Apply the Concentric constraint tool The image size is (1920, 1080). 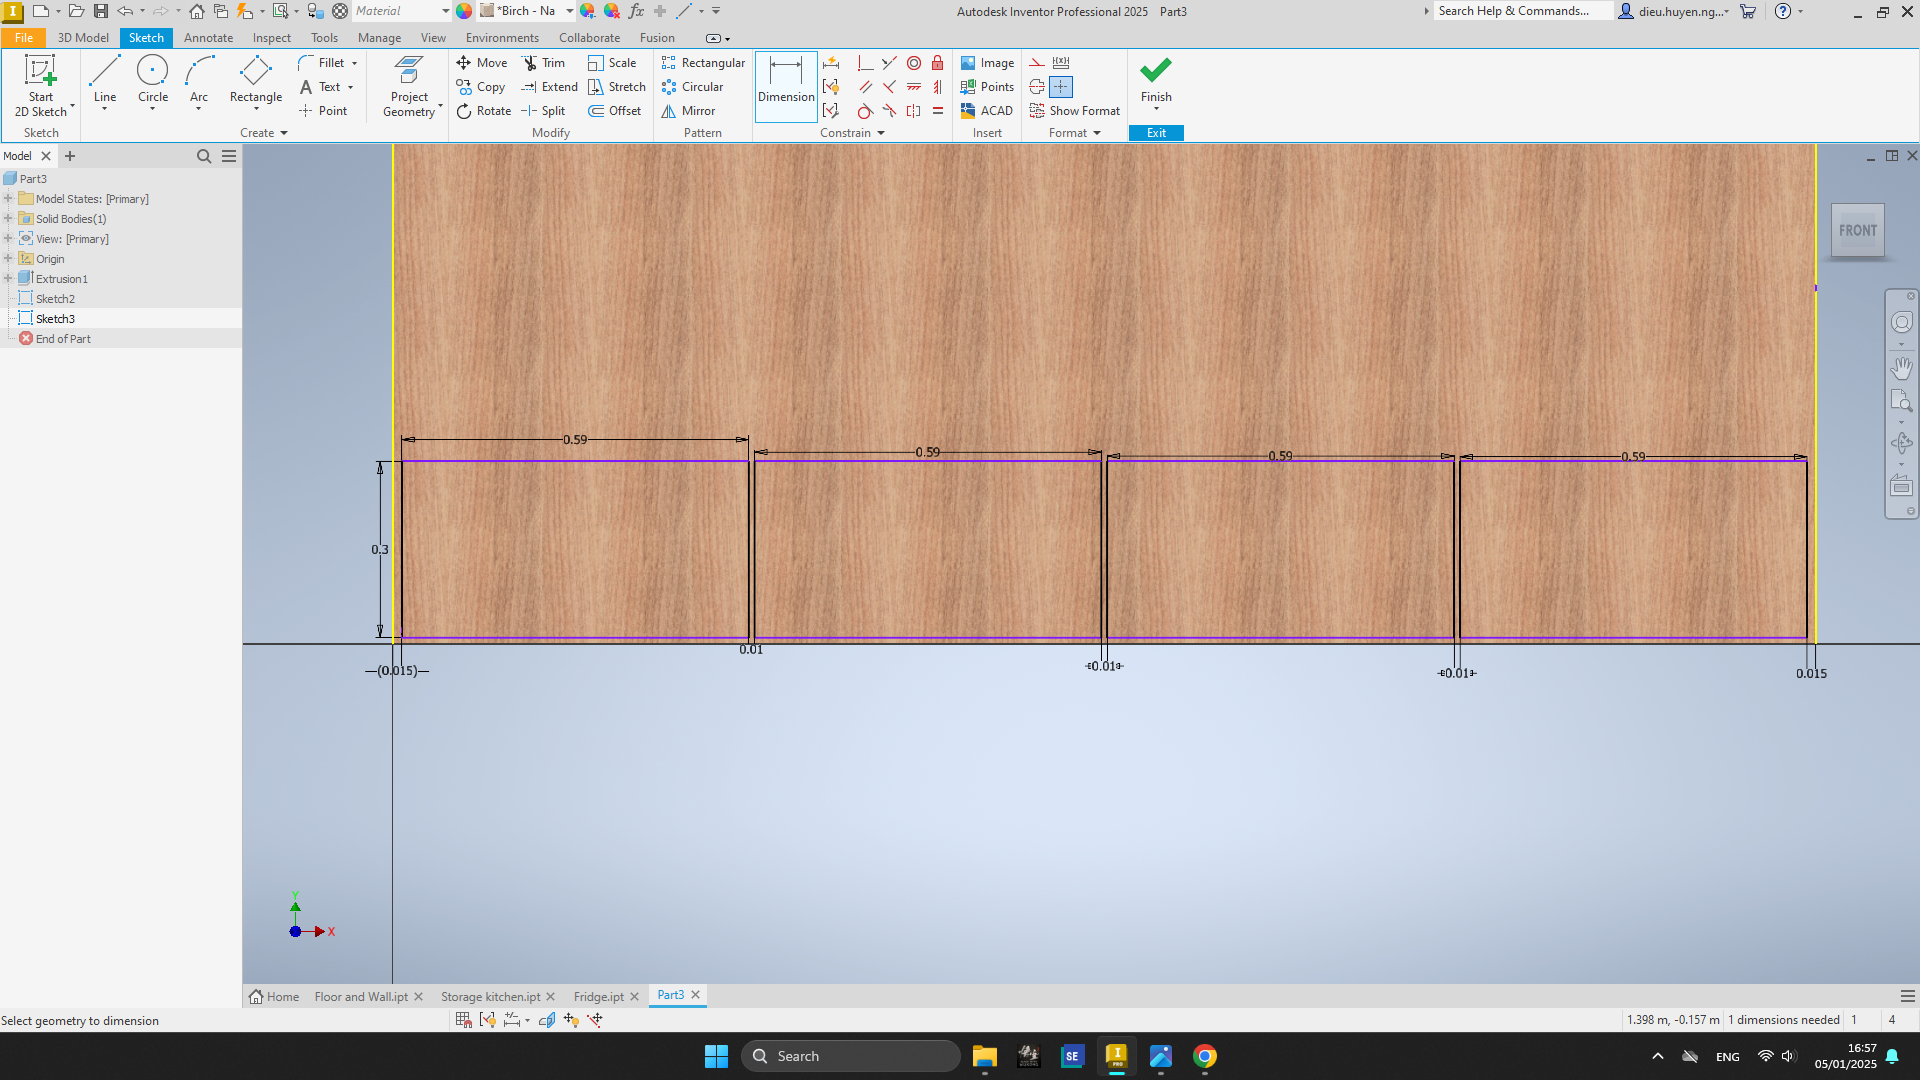[x=913, y=63]
